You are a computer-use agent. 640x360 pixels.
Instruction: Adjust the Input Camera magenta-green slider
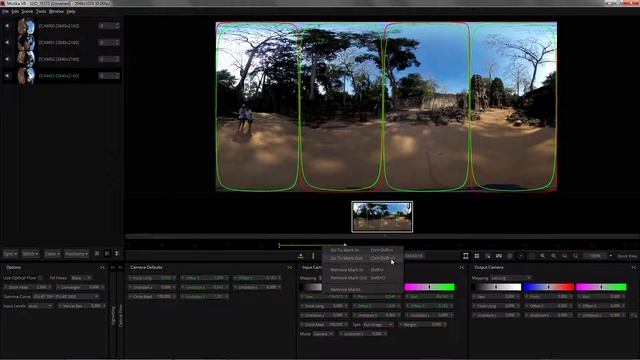tap(429, 287)
